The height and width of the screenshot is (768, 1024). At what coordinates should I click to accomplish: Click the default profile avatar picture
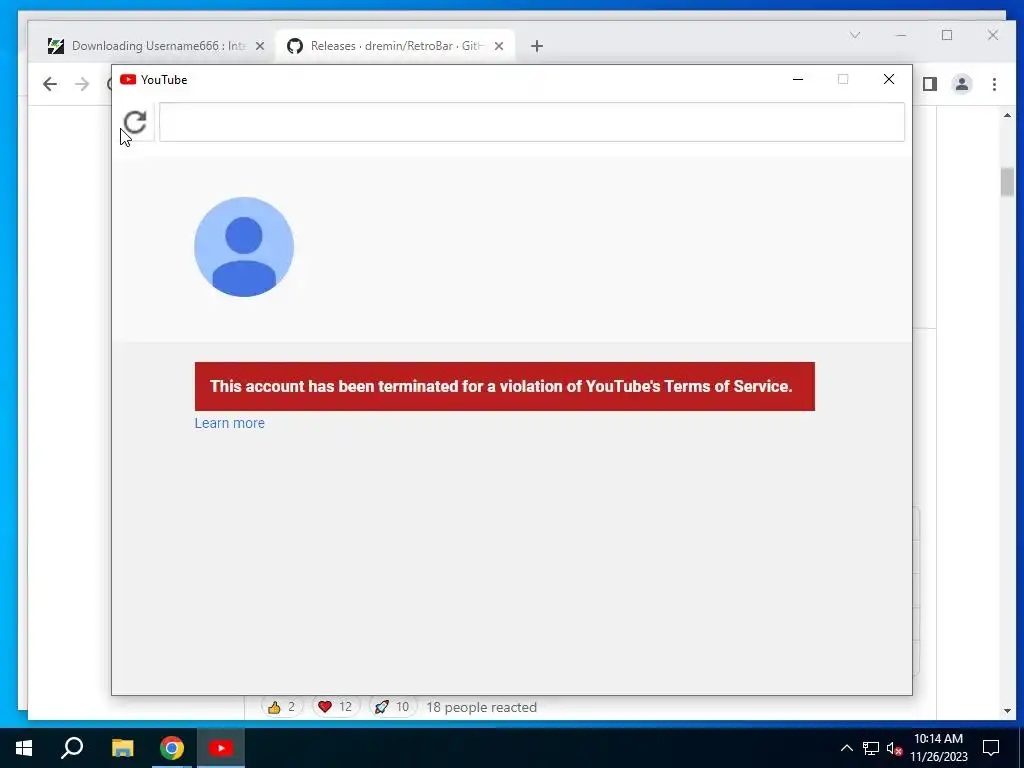click(x=244, y=247)
